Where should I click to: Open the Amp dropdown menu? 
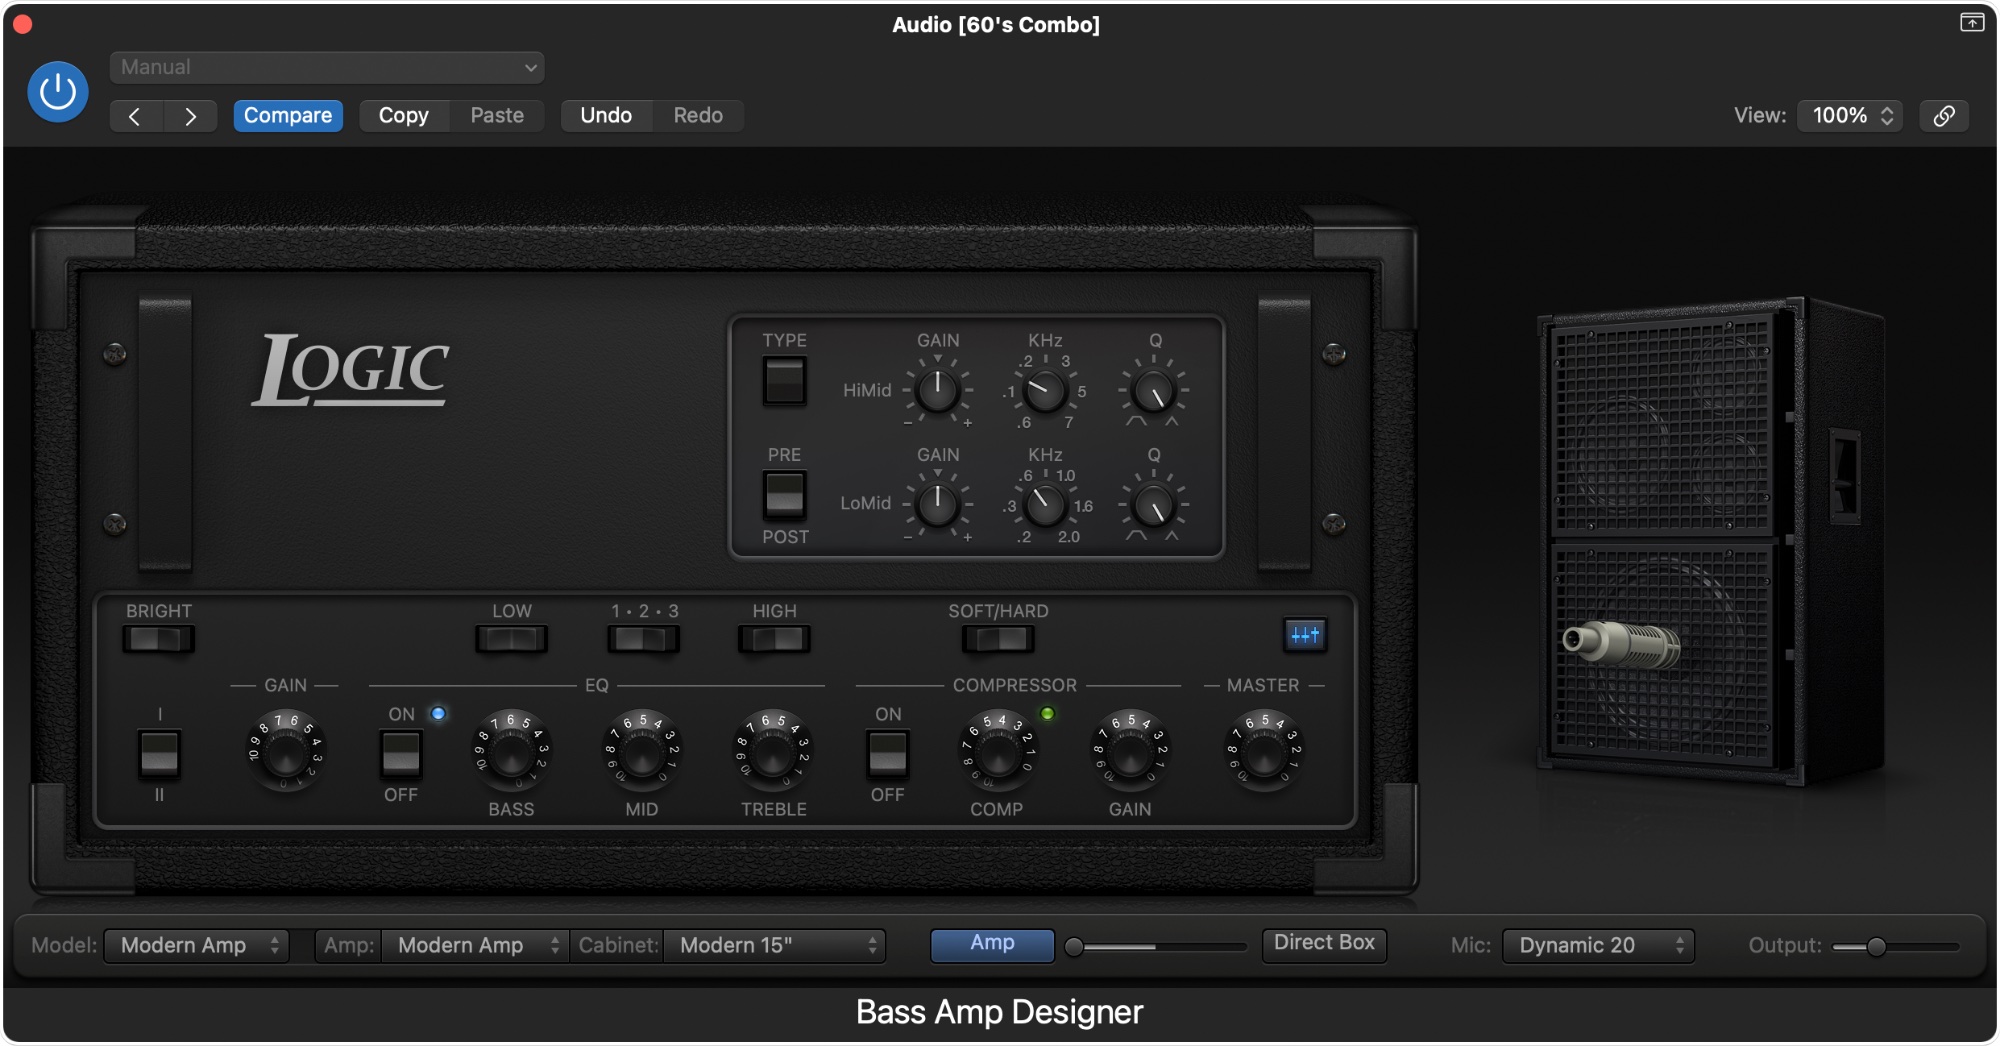coord(475,945)
